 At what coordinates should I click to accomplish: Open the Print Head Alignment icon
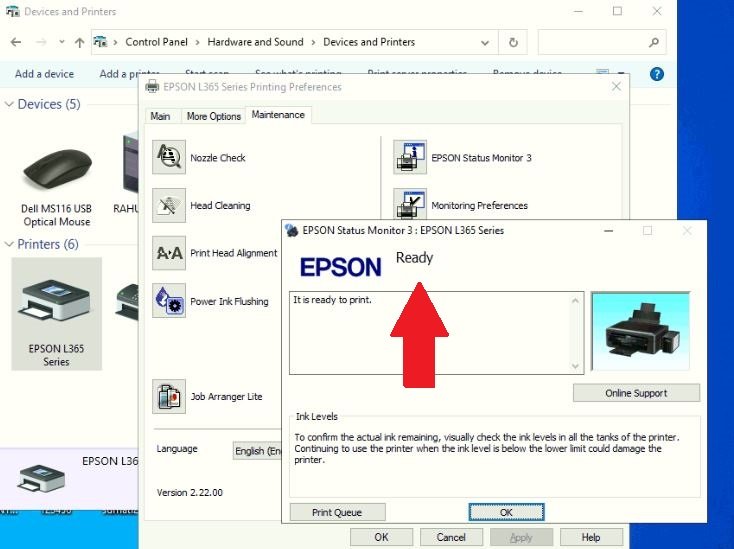[169, 253]
